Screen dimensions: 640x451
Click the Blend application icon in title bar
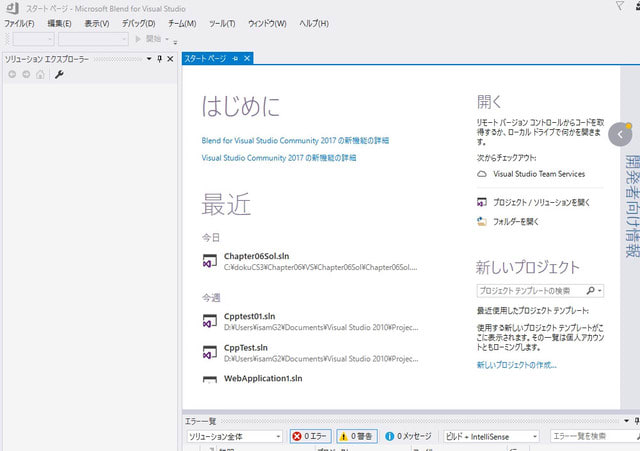tap(12, 7)
